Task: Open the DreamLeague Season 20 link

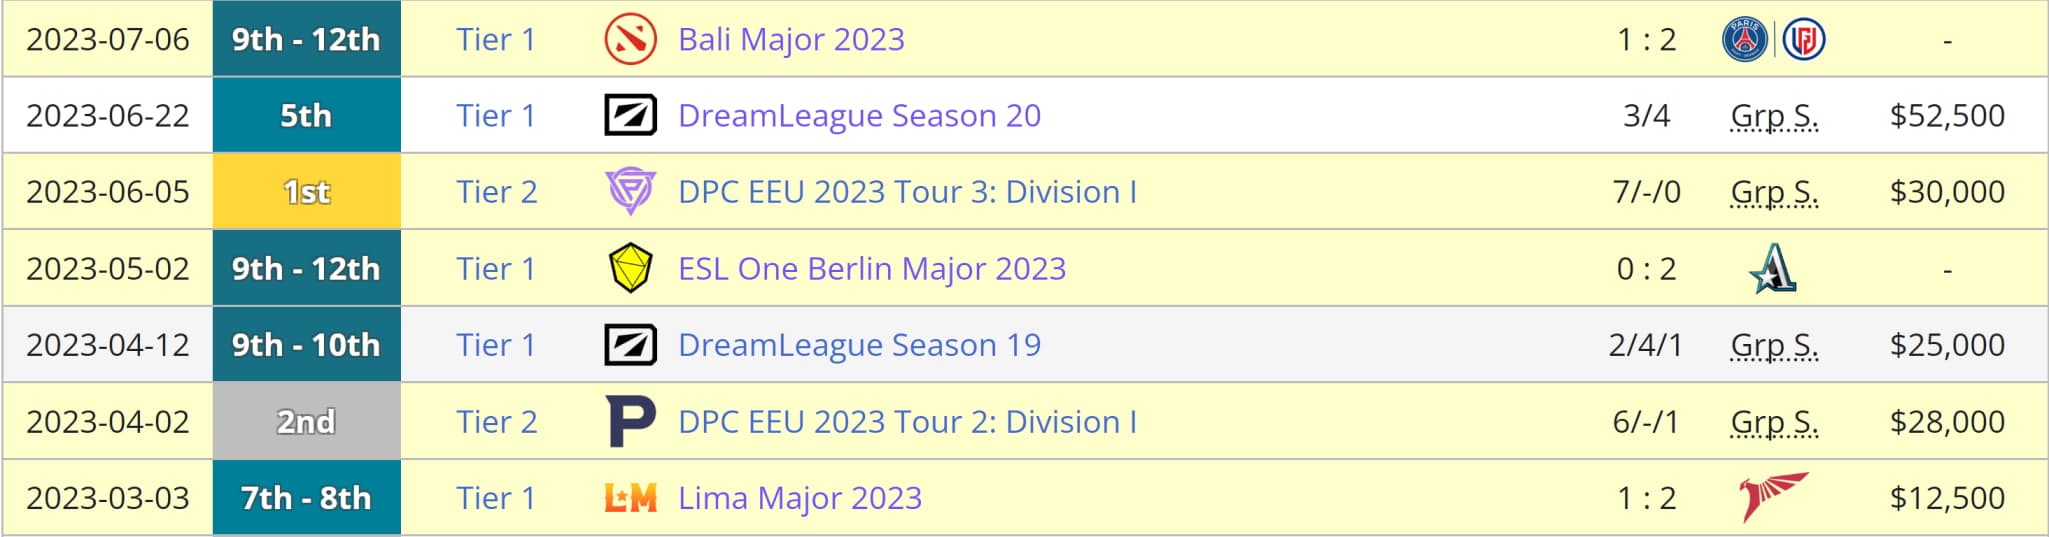Action: (x=859, y=116)
